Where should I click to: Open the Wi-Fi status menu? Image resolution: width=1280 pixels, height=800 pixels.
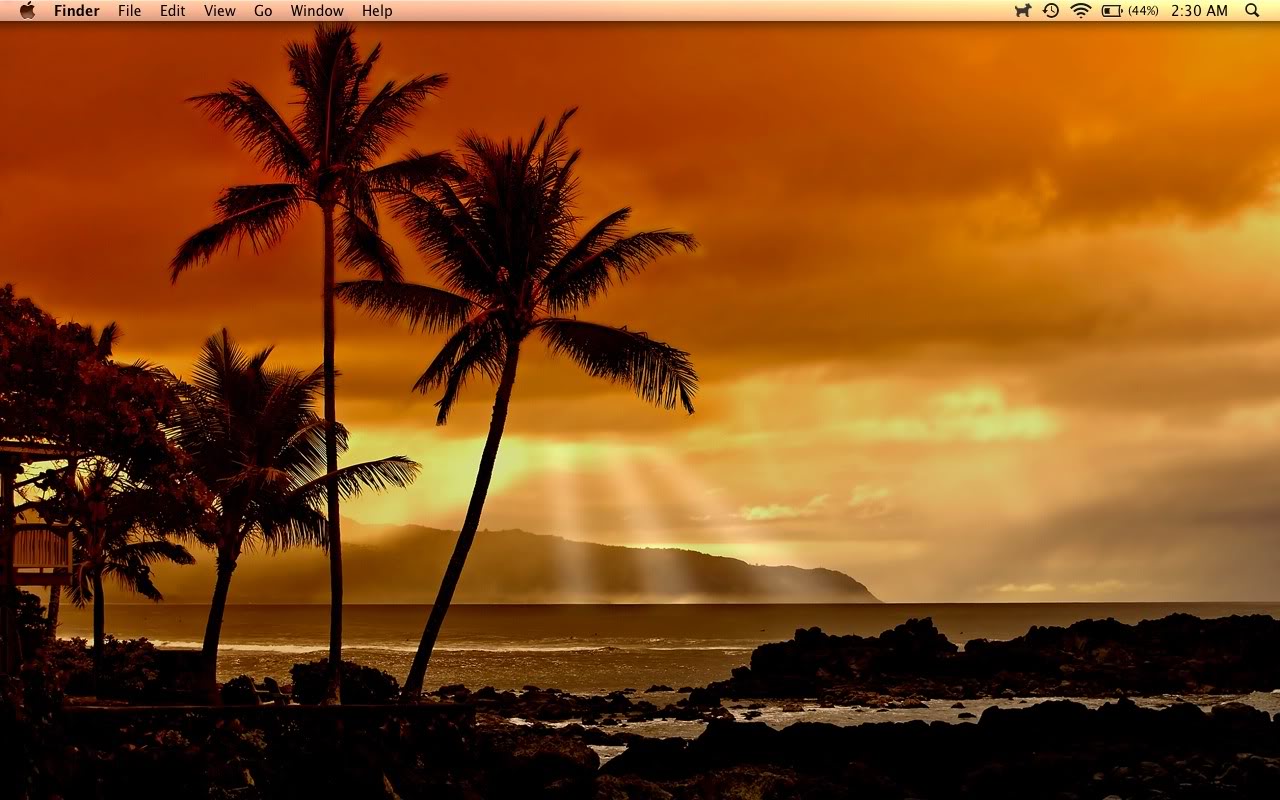tap(1081, 10)
